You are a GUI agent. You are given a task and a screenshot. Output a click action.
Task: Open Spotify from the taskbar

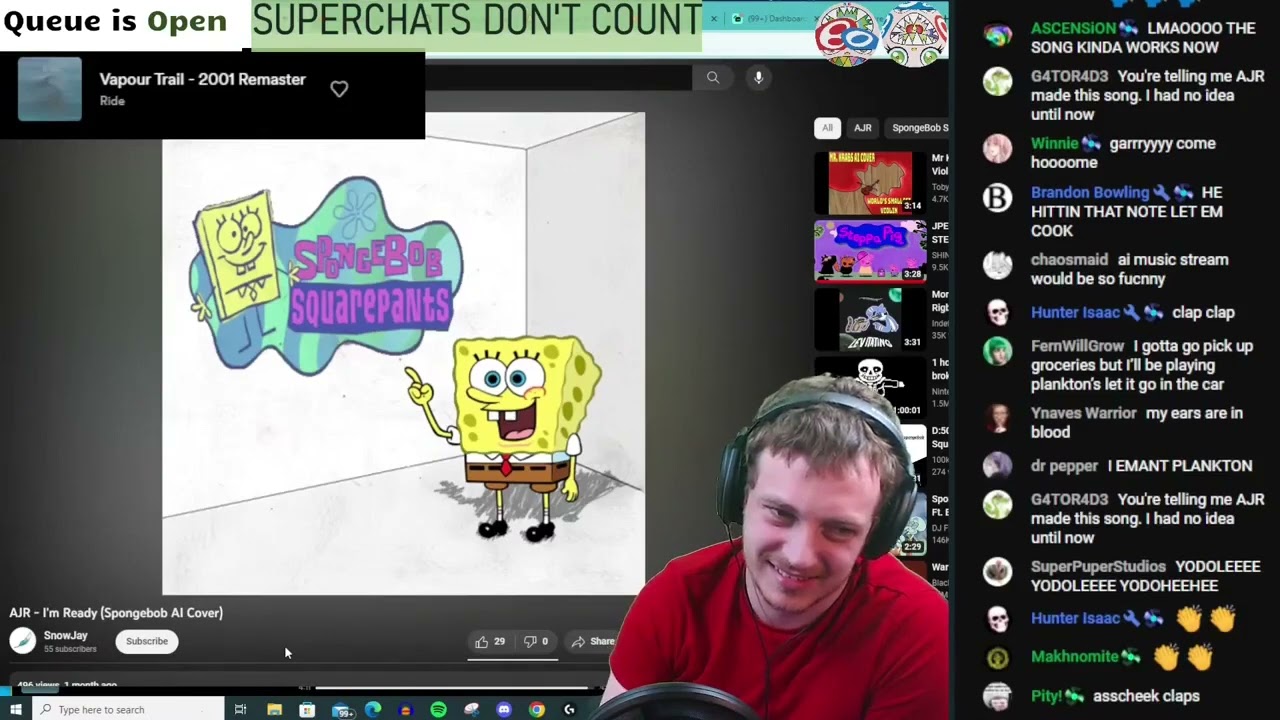[x=438, y=709]
